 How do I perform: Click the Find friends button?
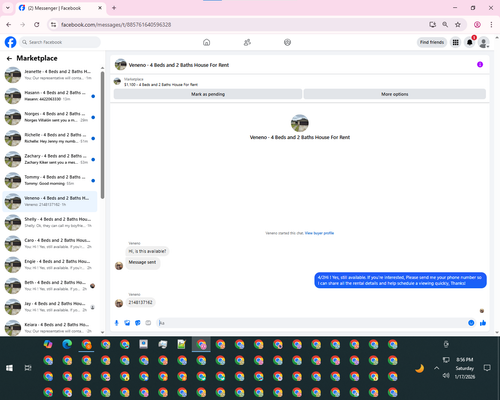click(x=432, y=42)
